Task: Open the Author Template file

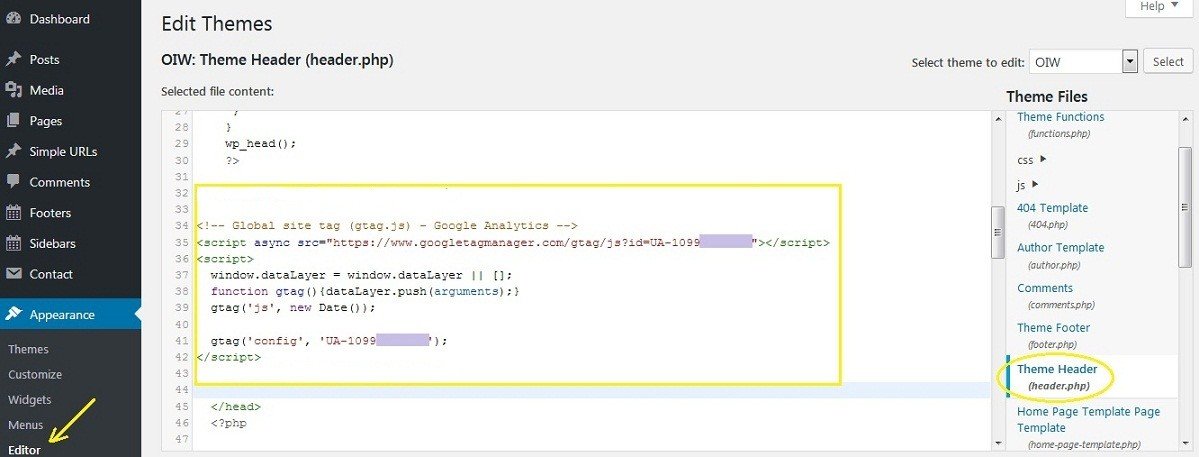Action: (x=1061, y=248)
